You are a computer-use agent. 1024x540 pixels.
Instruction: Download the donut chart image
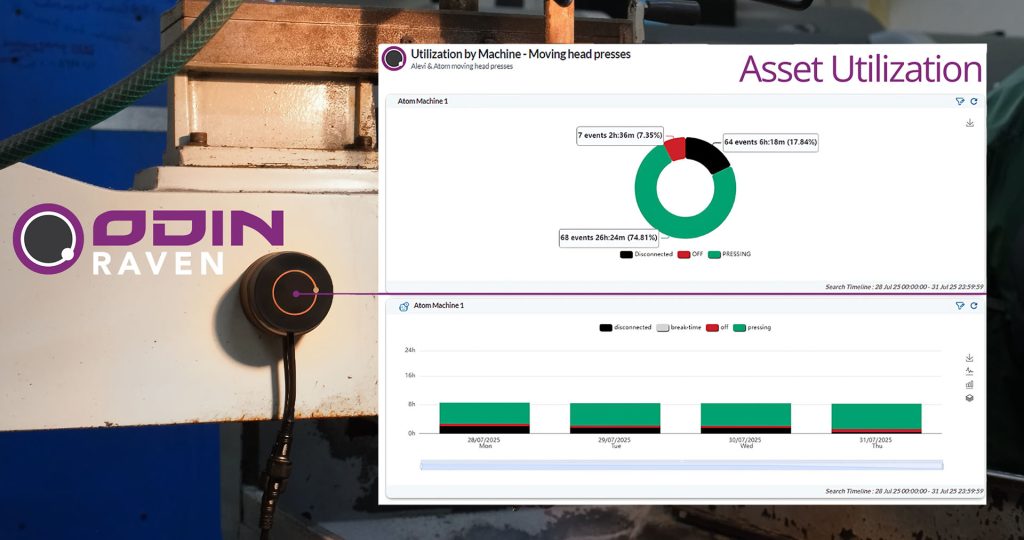coord(969,123)
